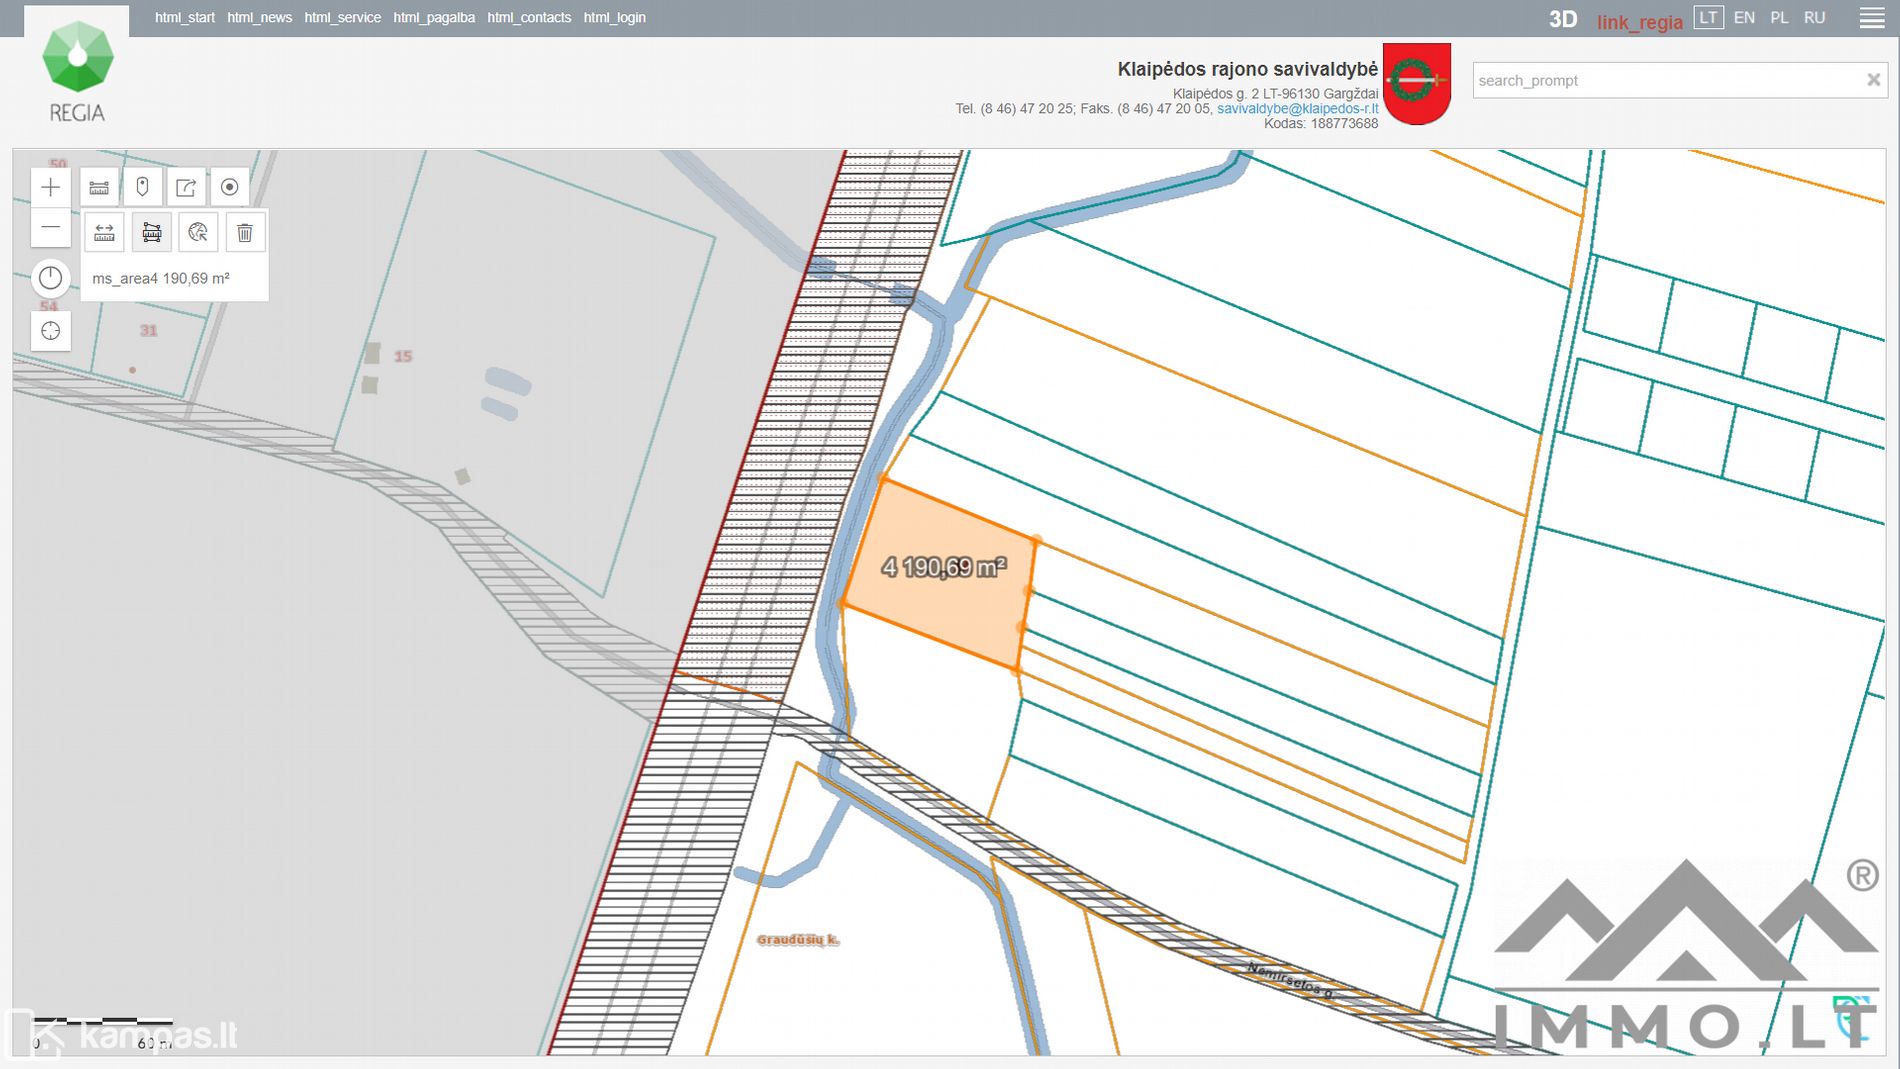Clear the search field with X

(x=1873, y=80)
